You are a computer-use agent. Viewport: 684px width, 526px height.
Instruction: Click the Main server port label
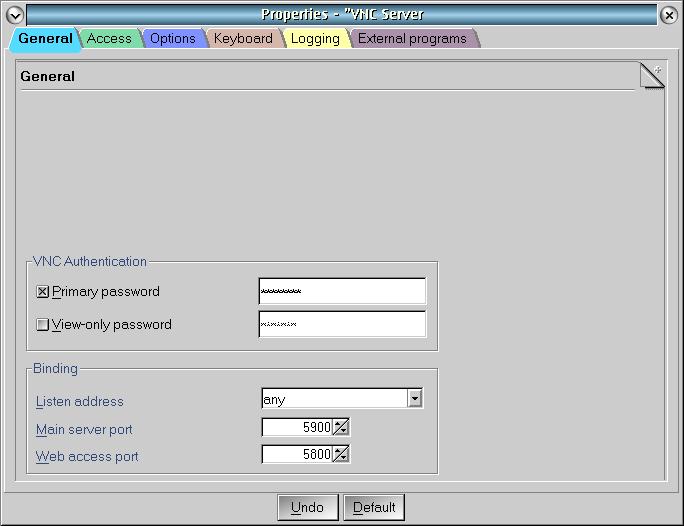pyautogui.click(x=84, y=430)
